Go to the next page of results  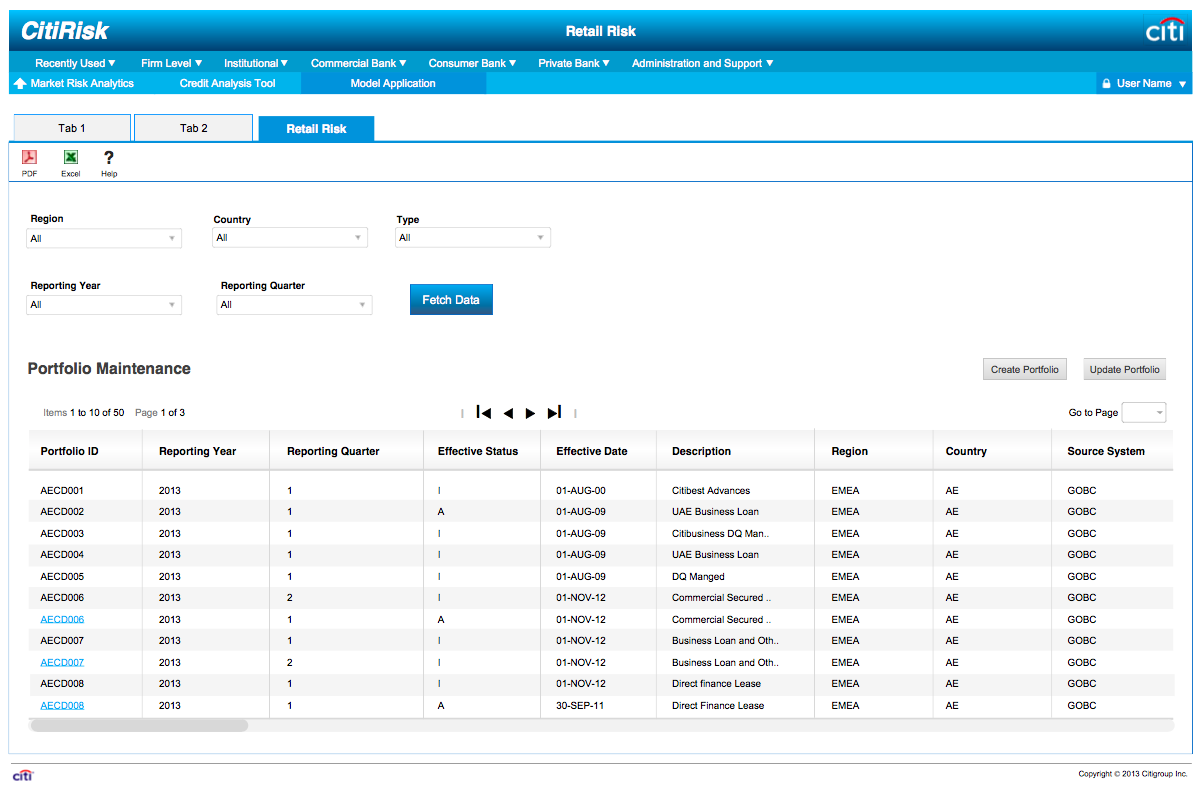click(x=531, y=413)
